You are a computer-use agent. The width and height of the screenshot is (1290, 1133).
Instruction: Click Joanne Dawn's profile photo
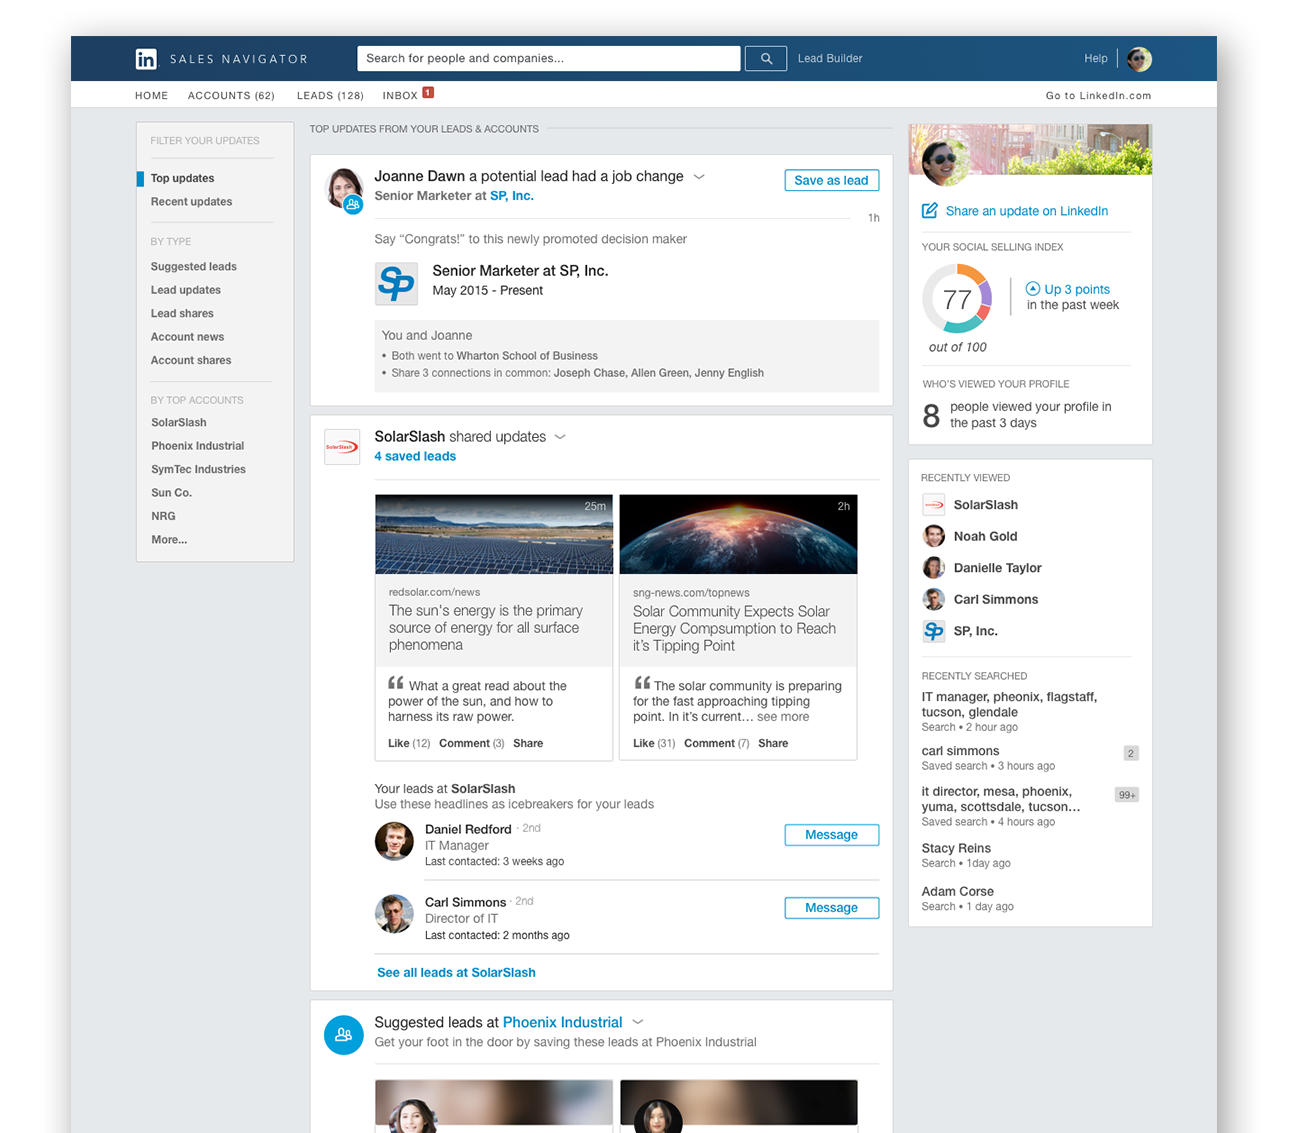coord(344,189)
